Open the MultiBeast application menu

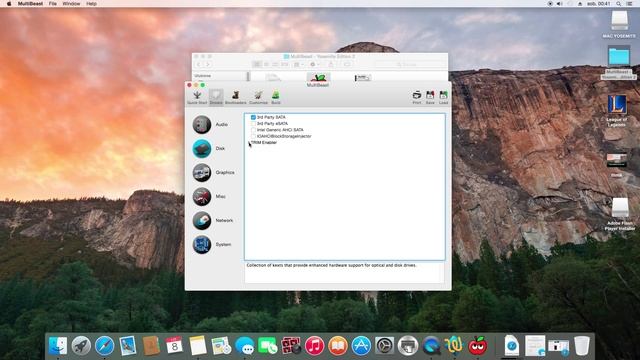[30, 4]
